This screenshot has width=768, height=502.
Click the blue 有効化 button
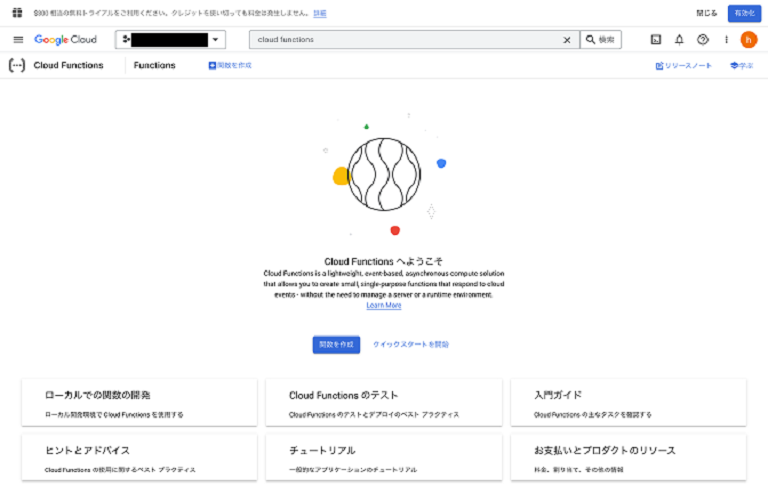coord(744,13)
